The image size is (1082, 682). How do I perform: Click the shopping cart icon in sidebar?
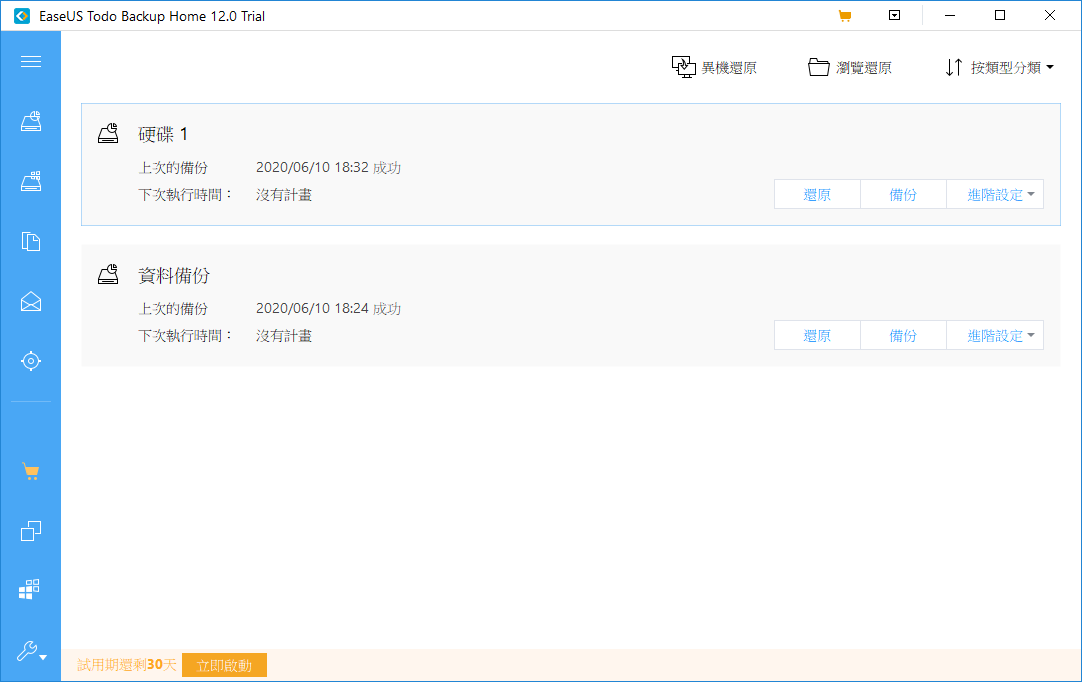click(x=30, y=471)
